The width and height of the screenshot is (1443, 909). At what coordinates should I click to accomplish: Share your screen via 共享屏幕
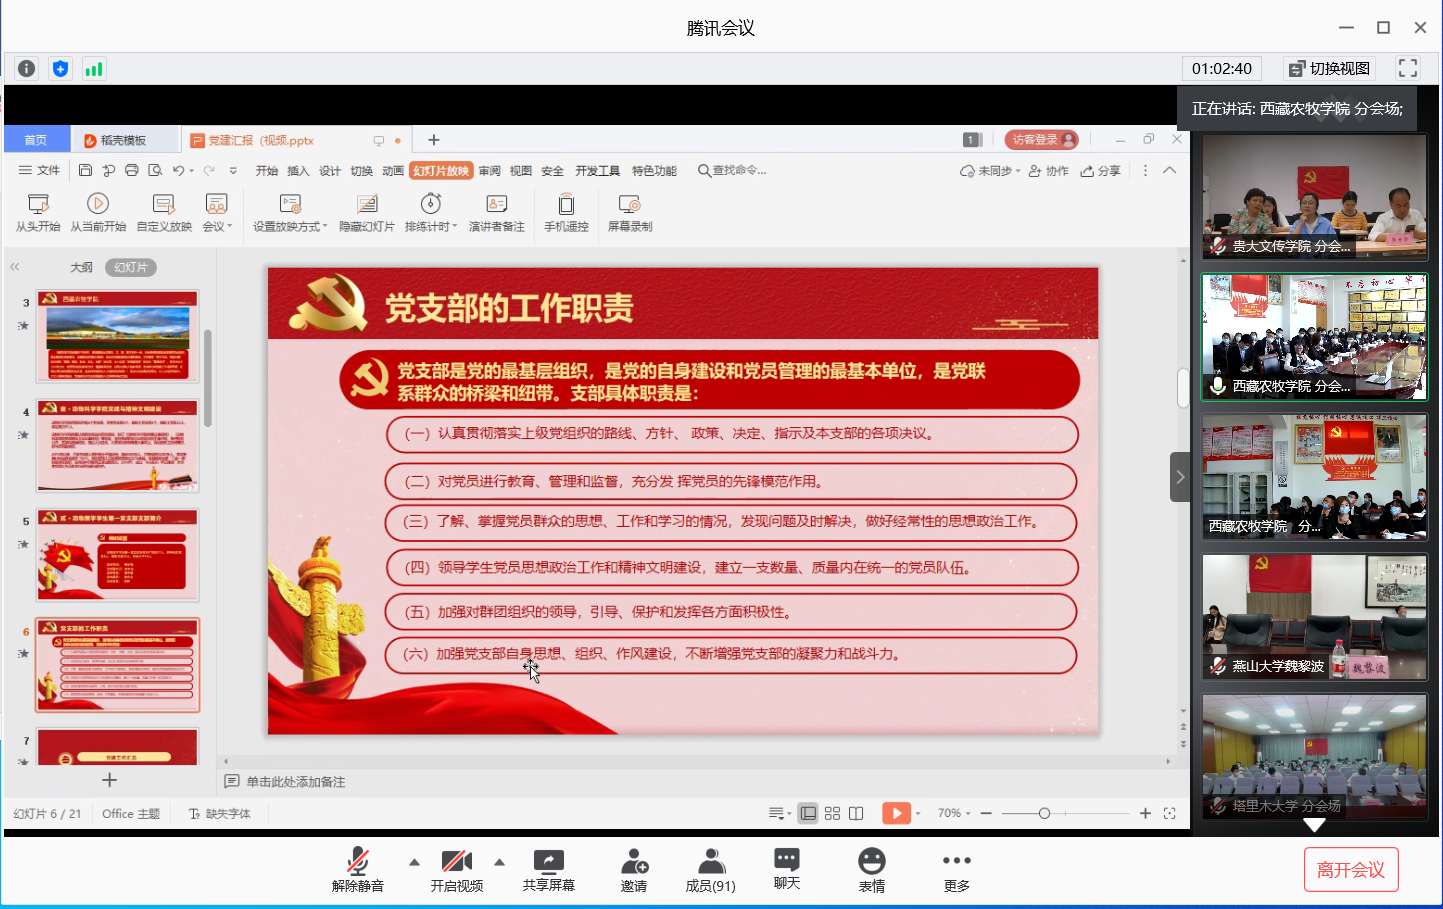coord(548,868)
